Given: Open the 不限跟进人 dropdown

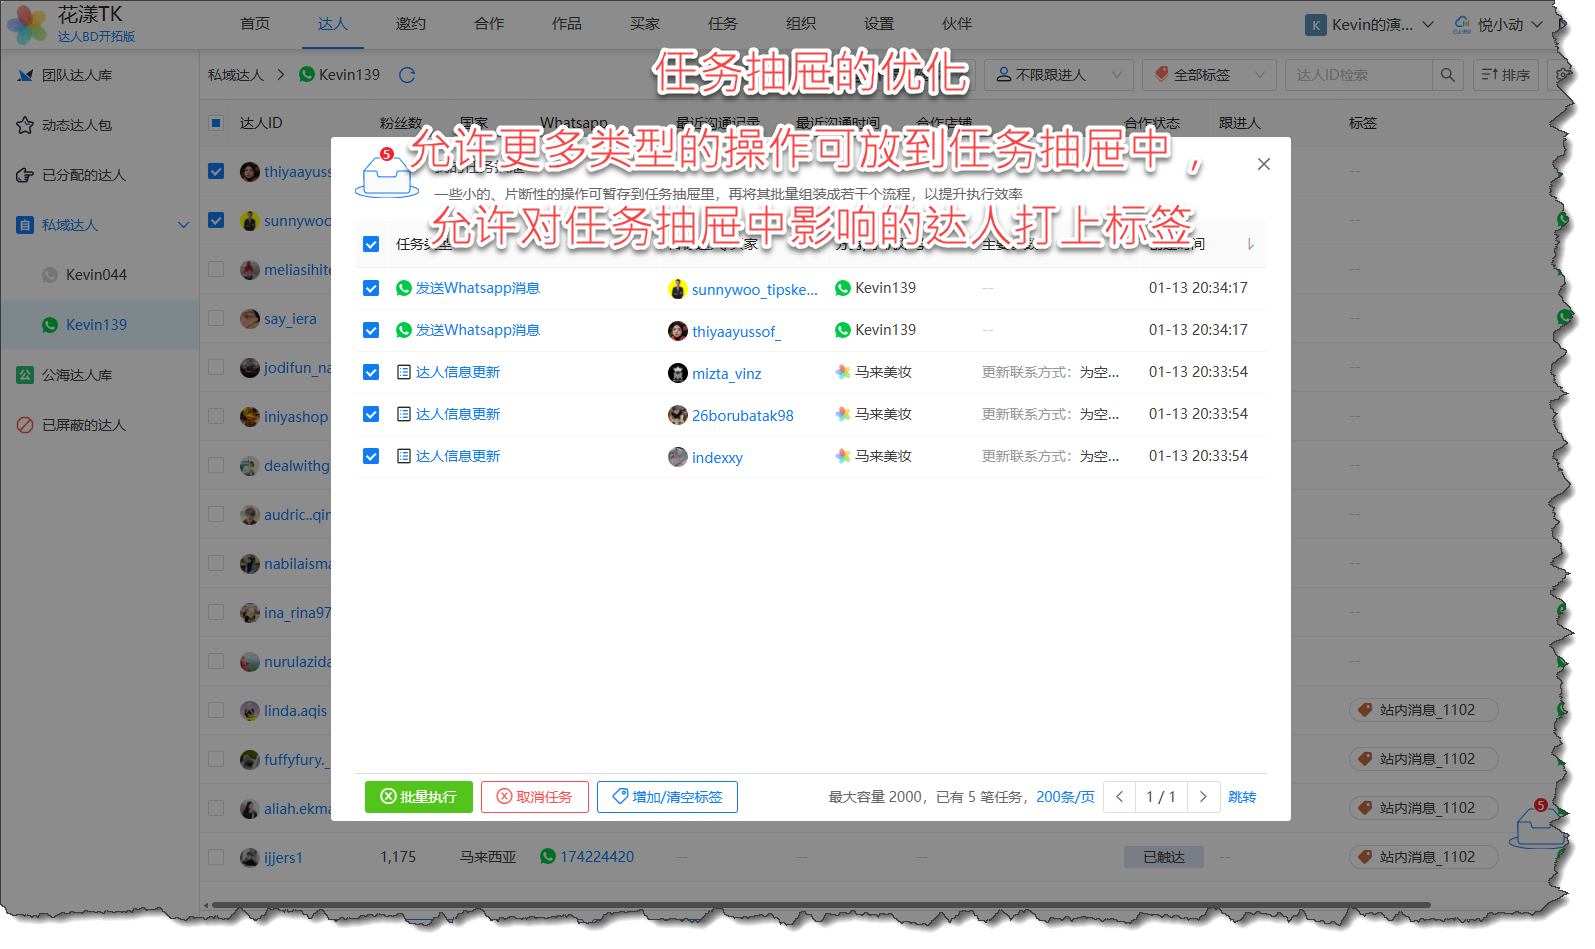Looking at the screenshot, I should click(1058, 75).
